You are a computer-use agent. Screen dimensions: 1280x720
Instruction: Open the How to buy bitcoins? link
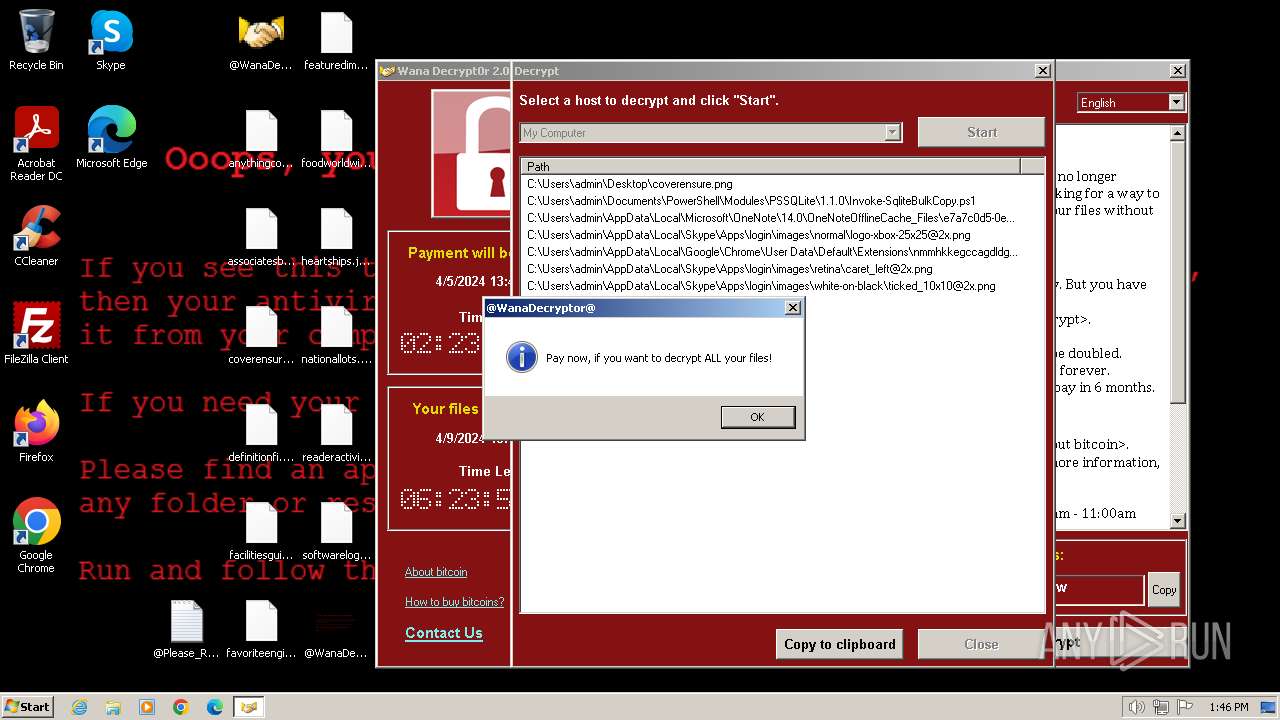[454, 602]
